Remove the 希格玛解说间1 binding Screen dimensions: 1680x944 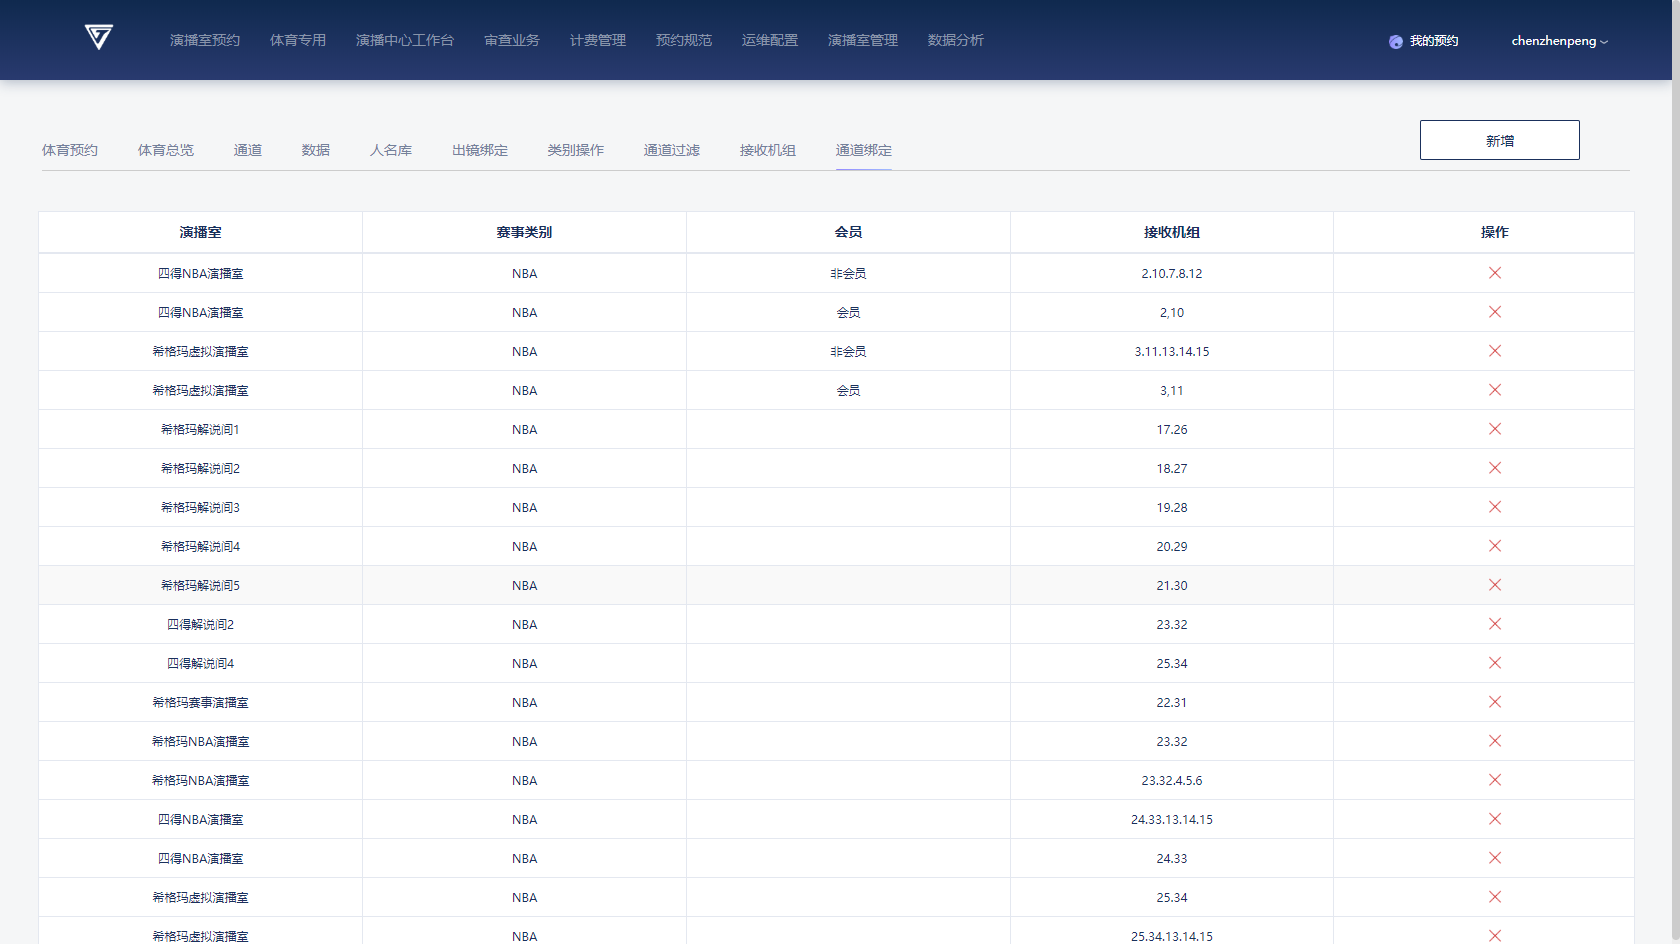click(1494, 429)
